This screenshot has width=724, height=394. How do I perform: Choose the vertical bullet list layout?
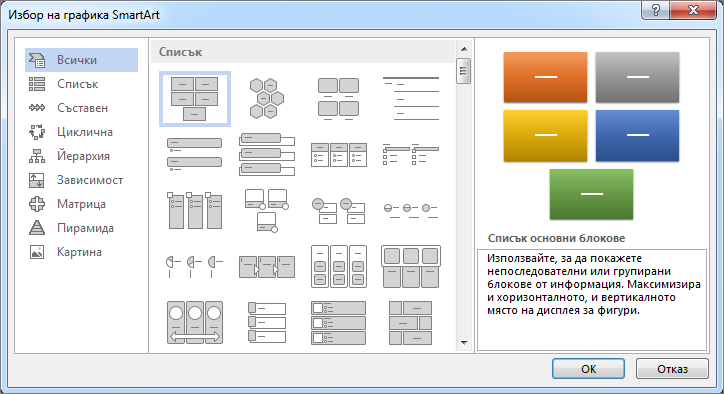(194, 154)
